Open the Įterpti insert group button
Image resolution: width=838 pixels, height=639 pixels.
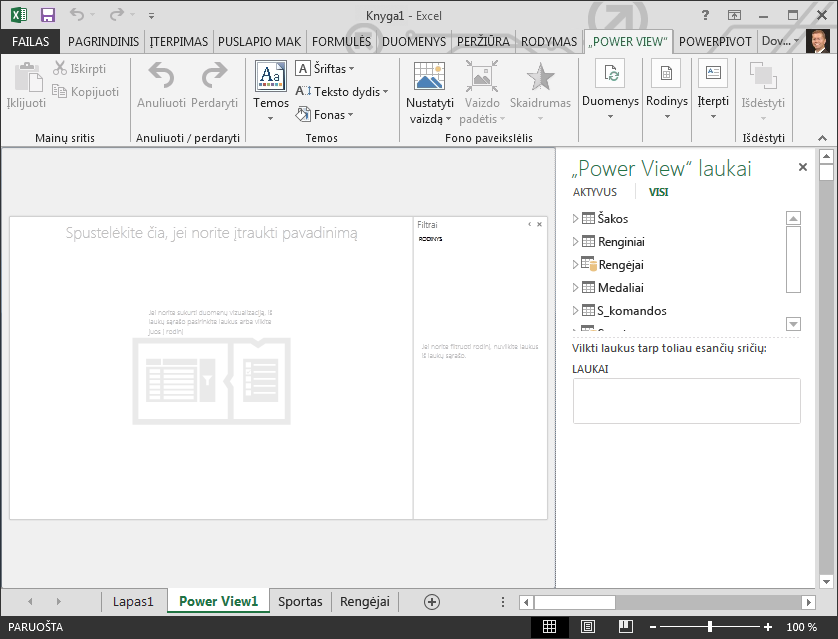pos(713,89)
